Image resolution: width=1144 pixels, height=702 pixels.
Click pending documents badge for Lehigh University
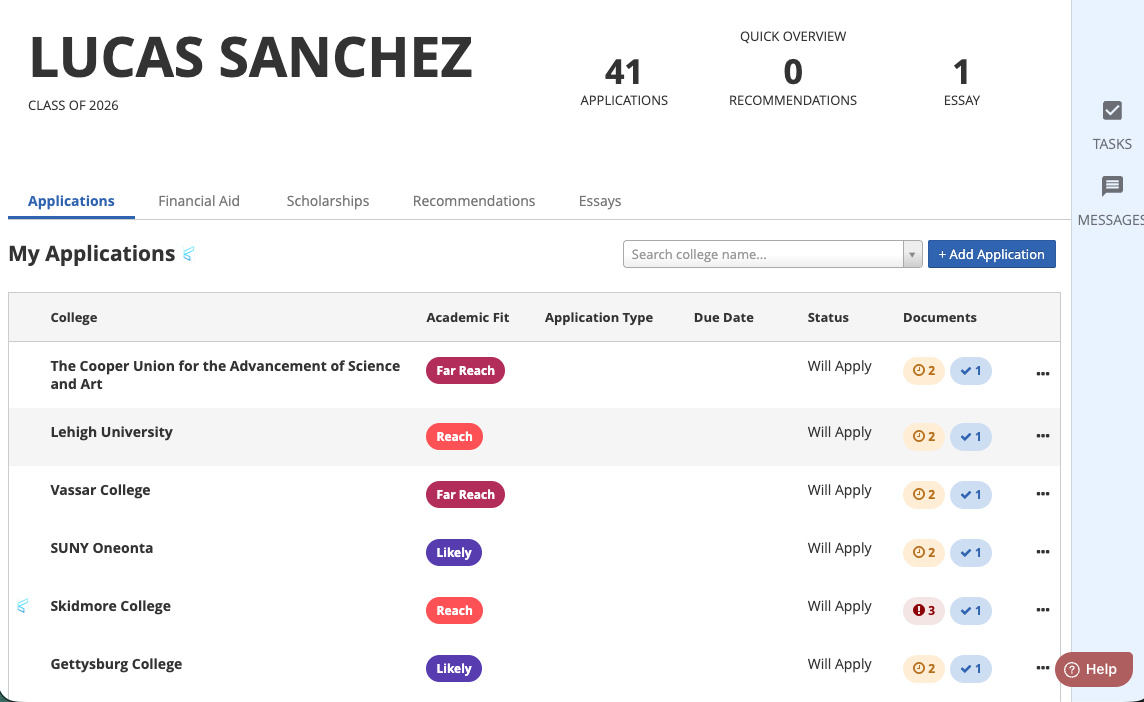[924, 436]
